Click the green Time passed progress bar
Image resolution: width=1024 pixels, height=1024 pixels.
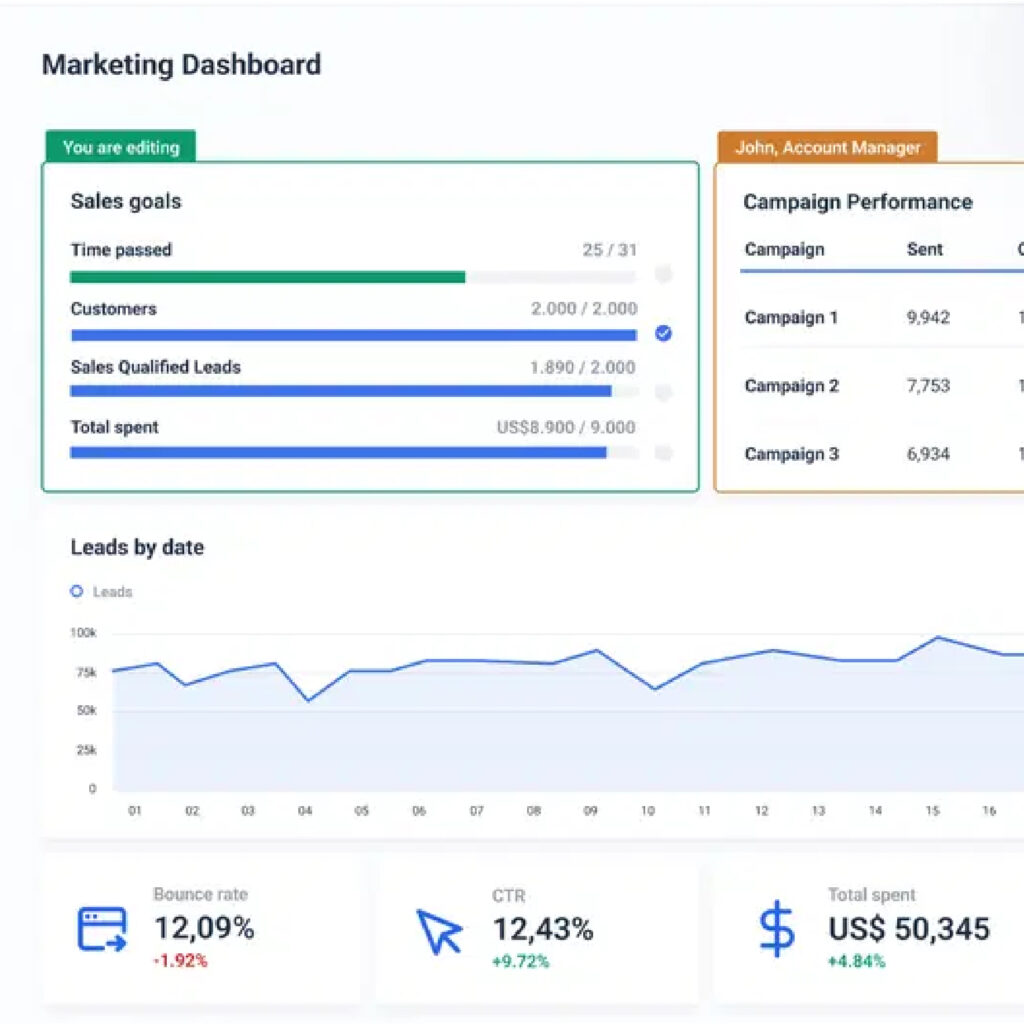tap(267, 277)
